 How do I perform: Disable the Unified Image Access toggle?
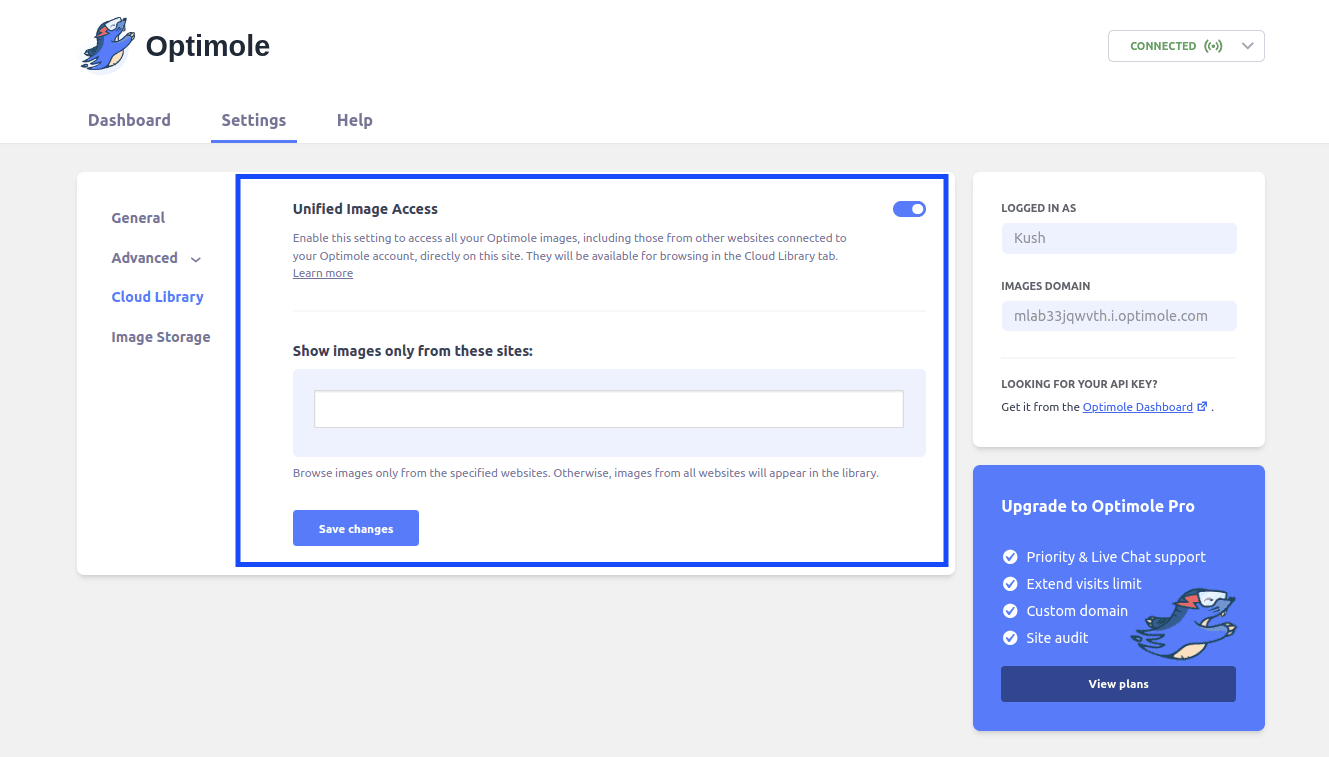tap(909, 209)
